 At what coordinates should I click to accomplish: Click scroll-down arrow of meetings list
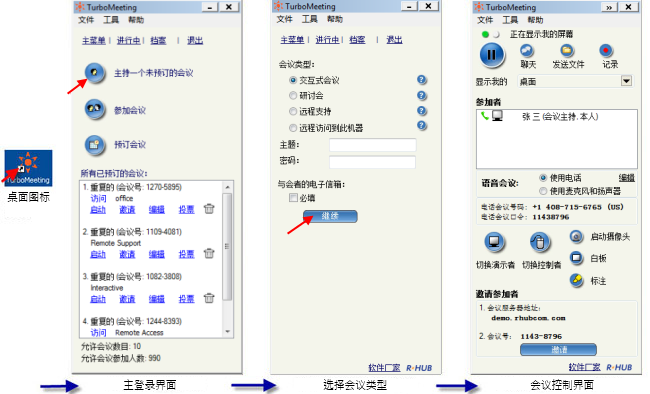[x=228, y=331]
